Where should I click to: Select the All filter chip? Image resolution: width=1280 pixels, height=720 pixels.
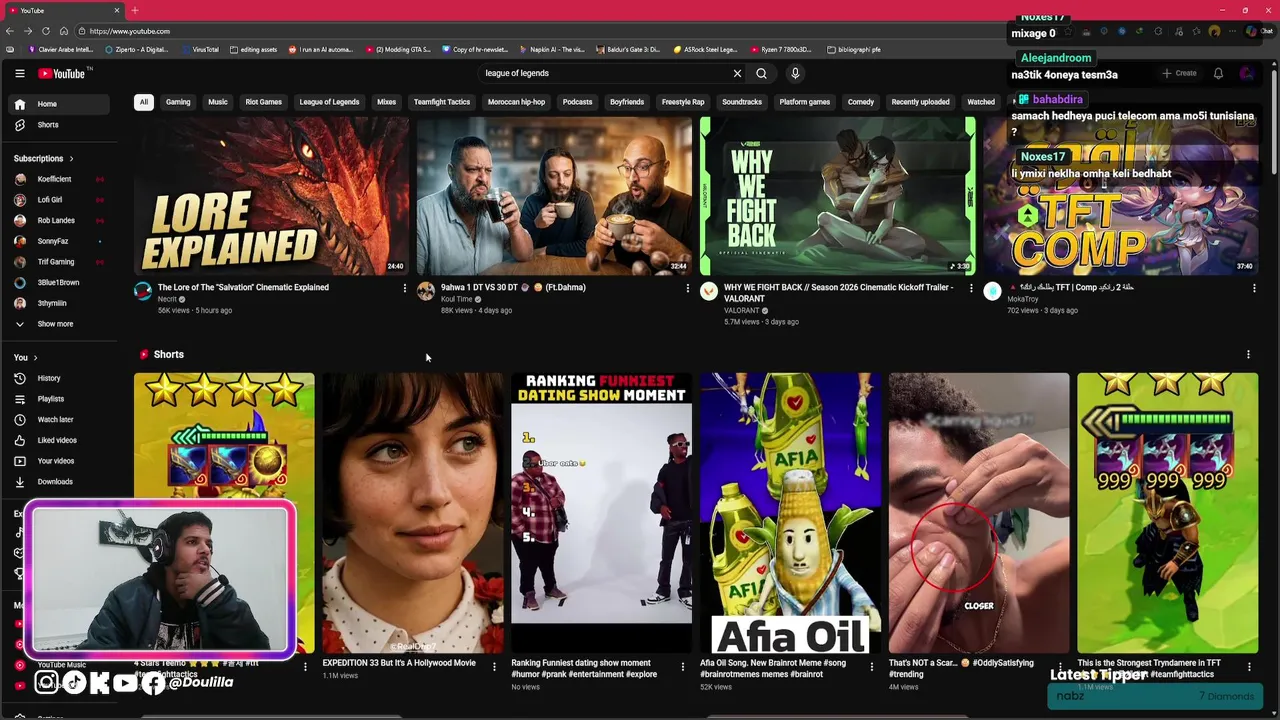click(x=144, y=102)
